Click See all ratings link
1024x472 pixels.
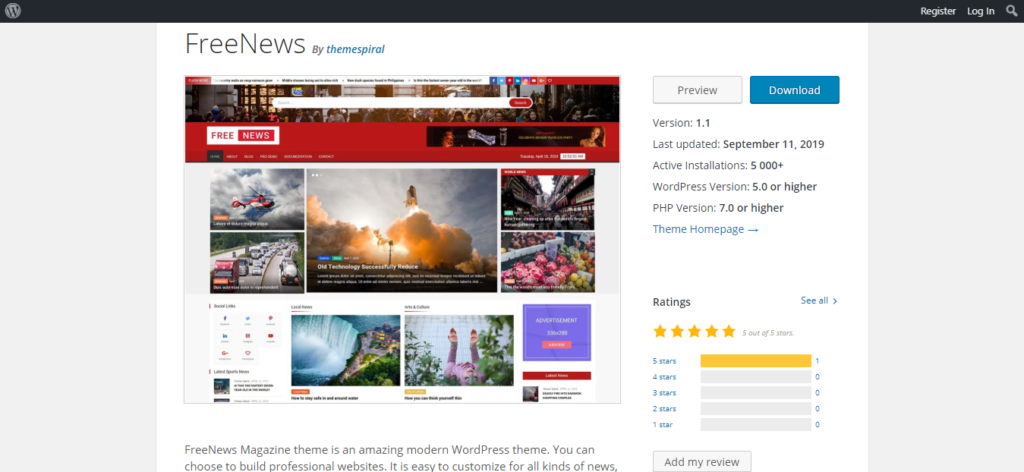(819, 300)
